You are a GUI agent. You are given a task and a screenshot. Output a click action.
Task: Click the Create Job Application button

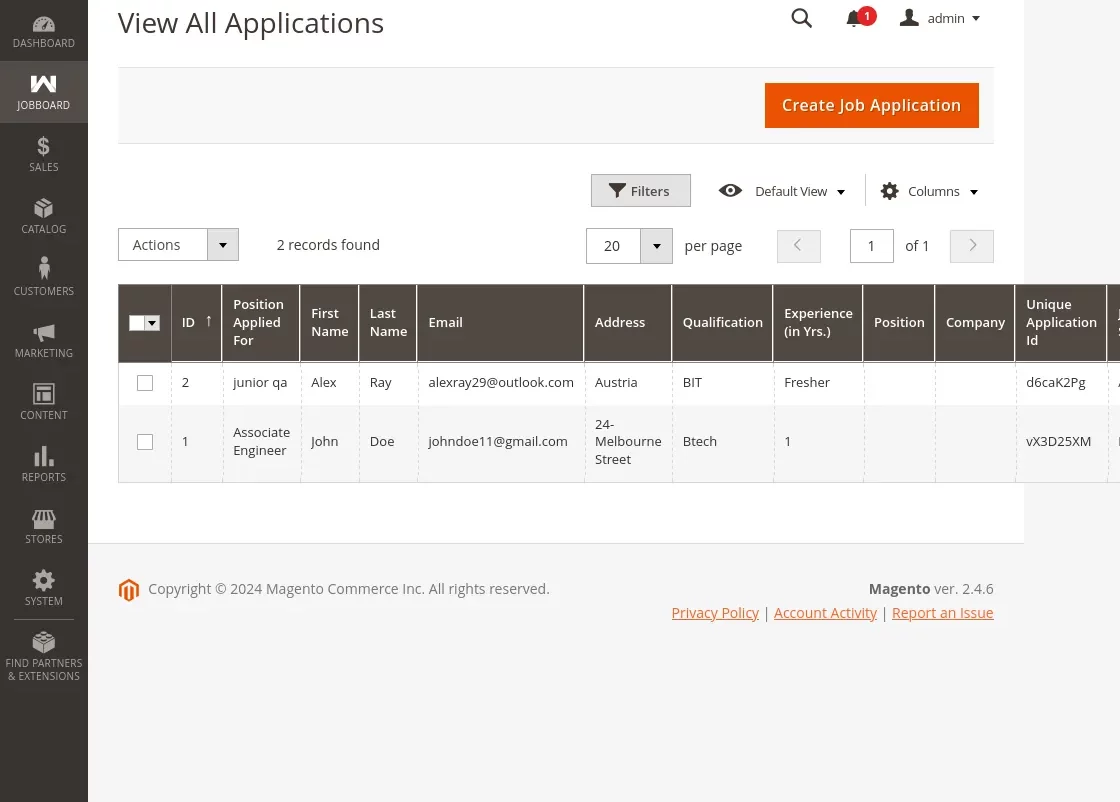(x=871, y=105)
